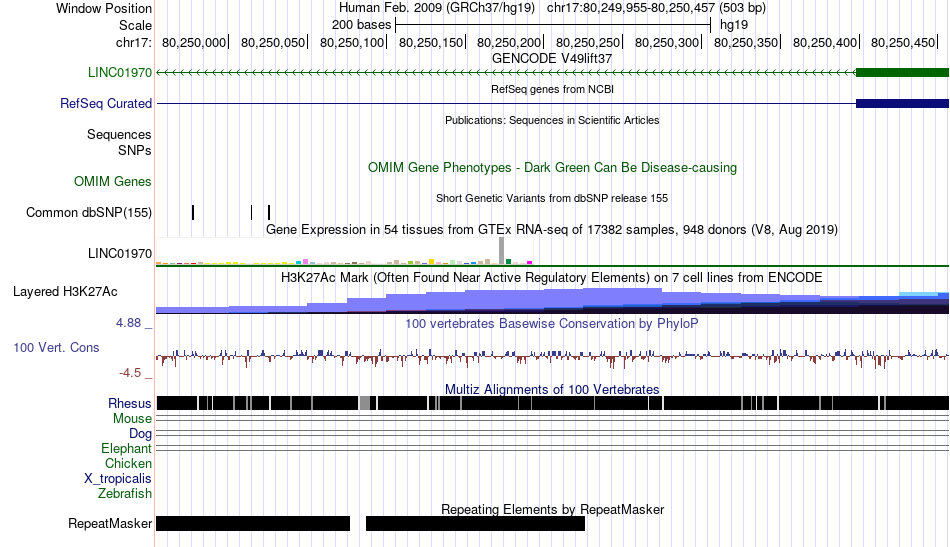Click the green LINC01970 exon block

pyautogui.click(x=902, y=73)
